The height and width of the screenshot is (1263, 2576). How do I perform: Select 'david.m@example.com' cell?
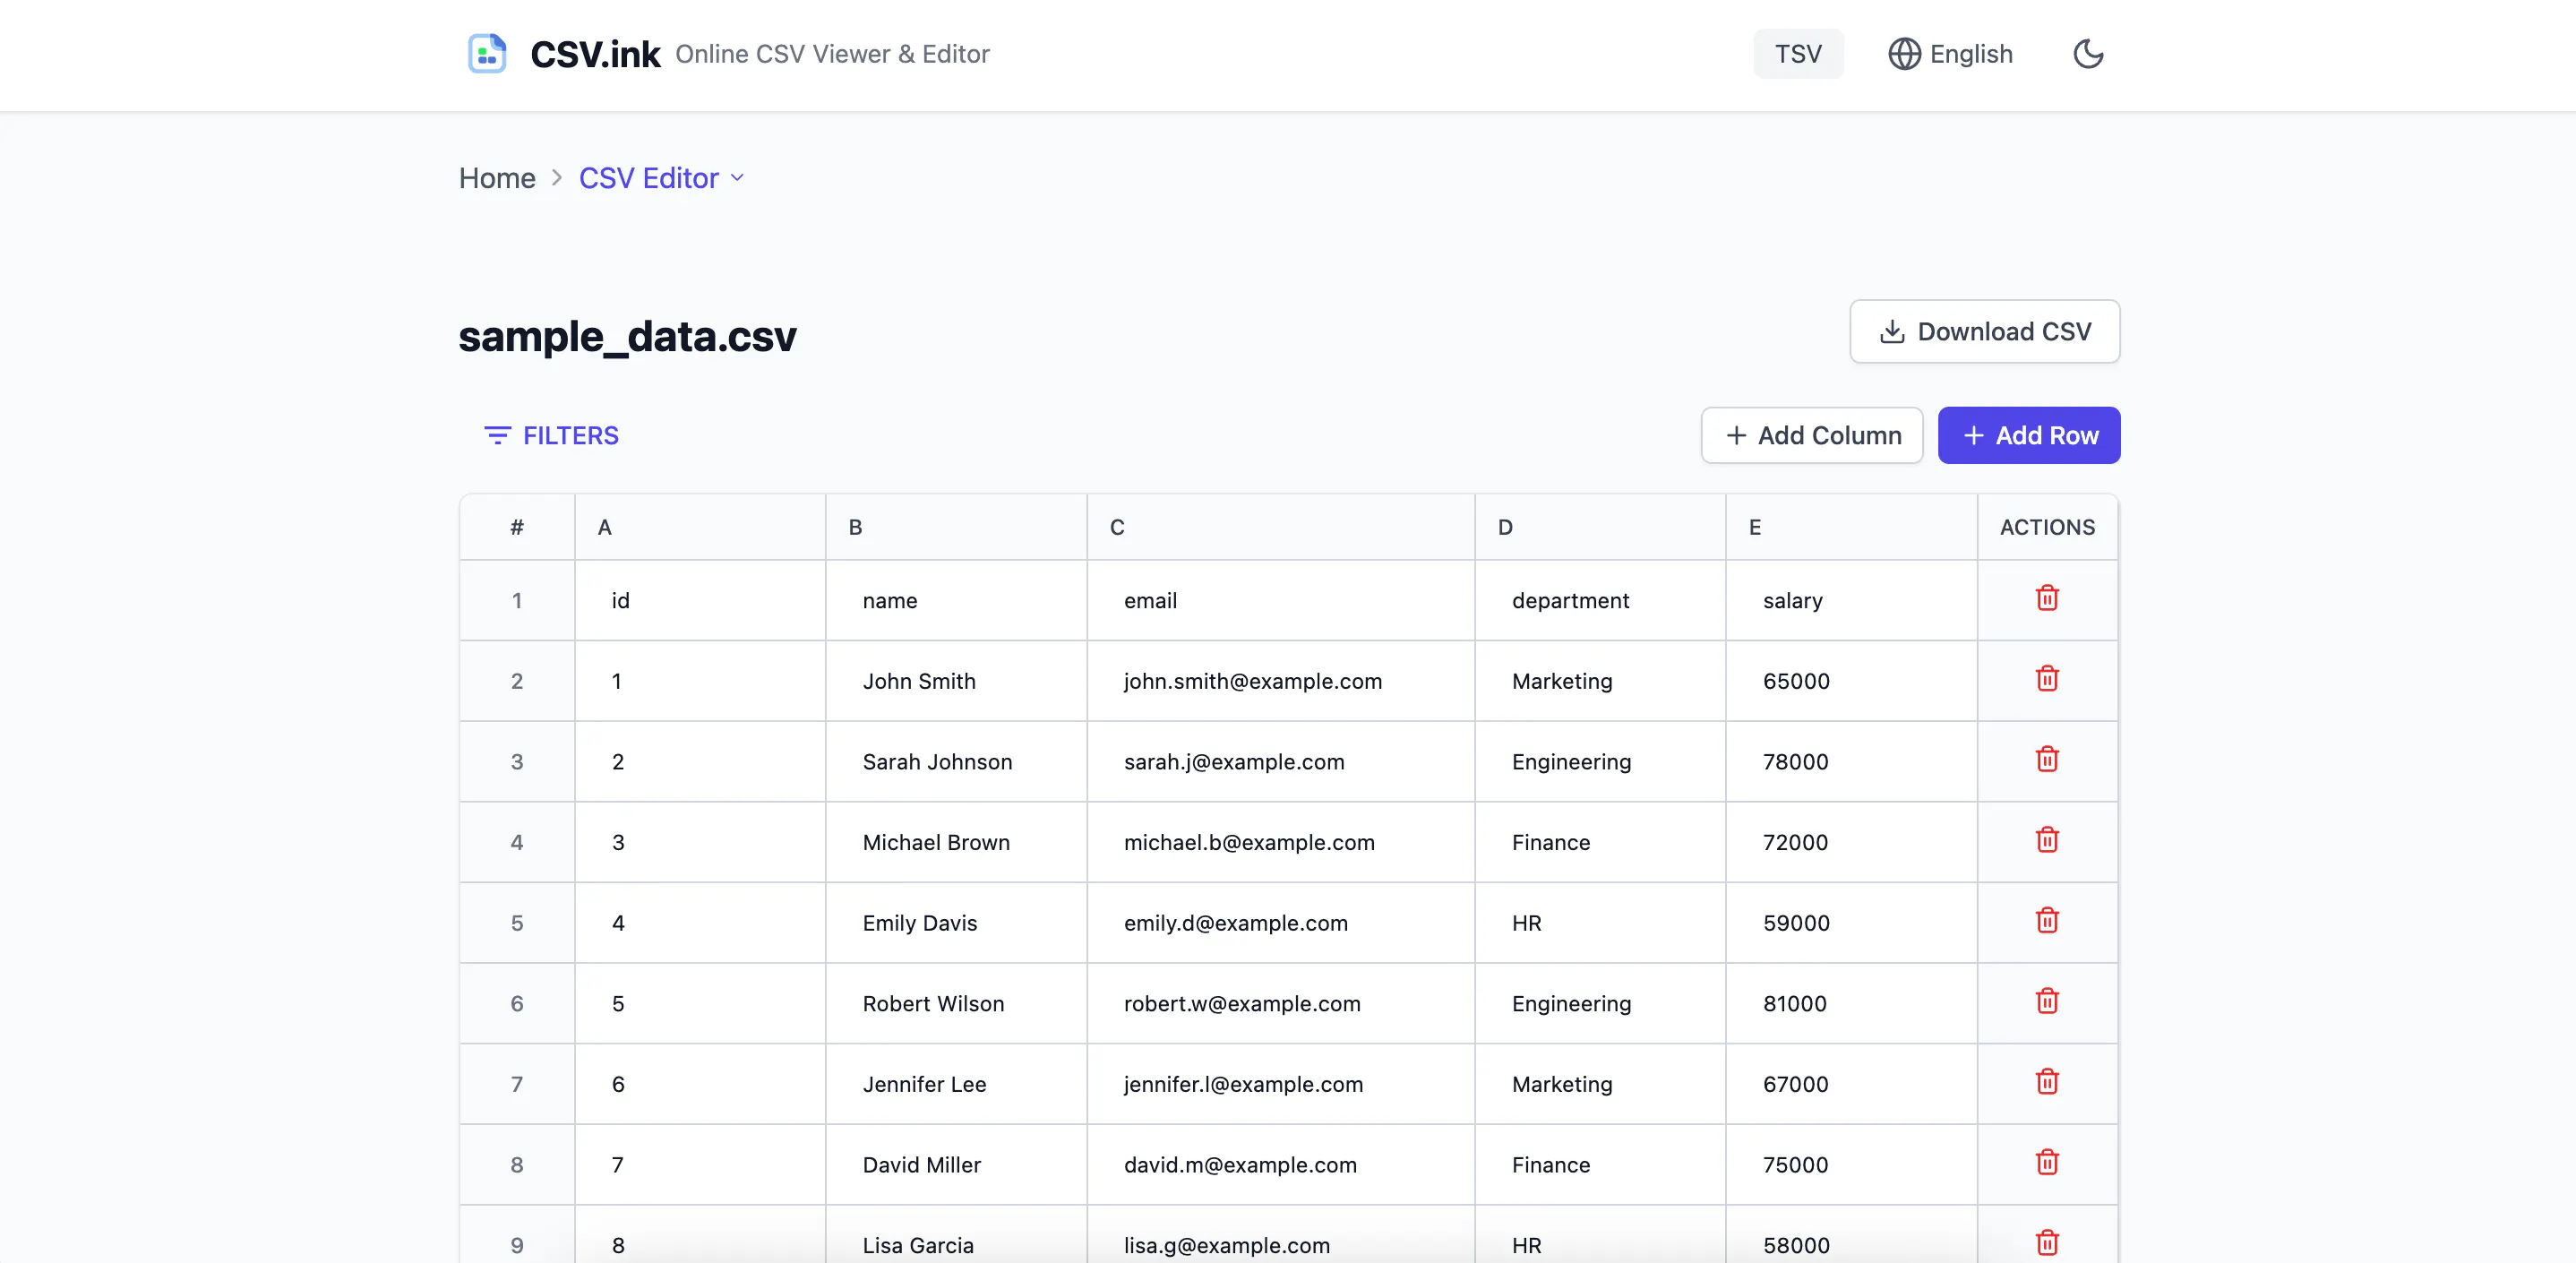click(1281, 1166)
